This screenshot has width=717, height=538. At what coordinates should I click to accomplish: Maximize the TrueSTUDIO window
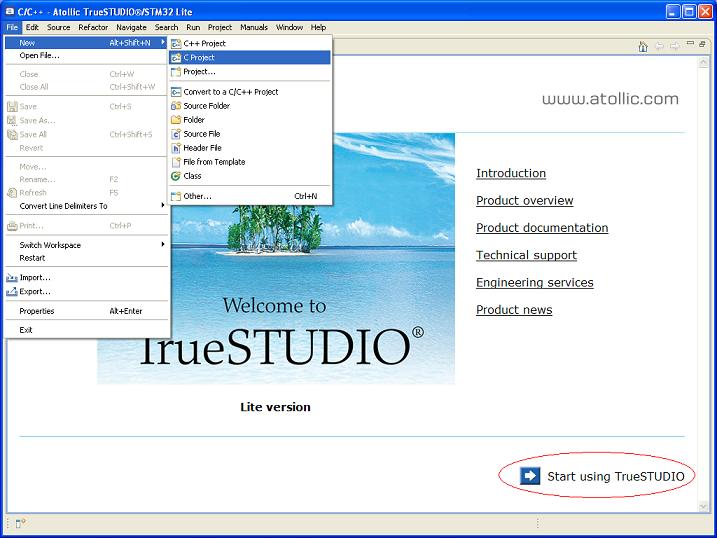pyautogui.click(x=689, y=11)
